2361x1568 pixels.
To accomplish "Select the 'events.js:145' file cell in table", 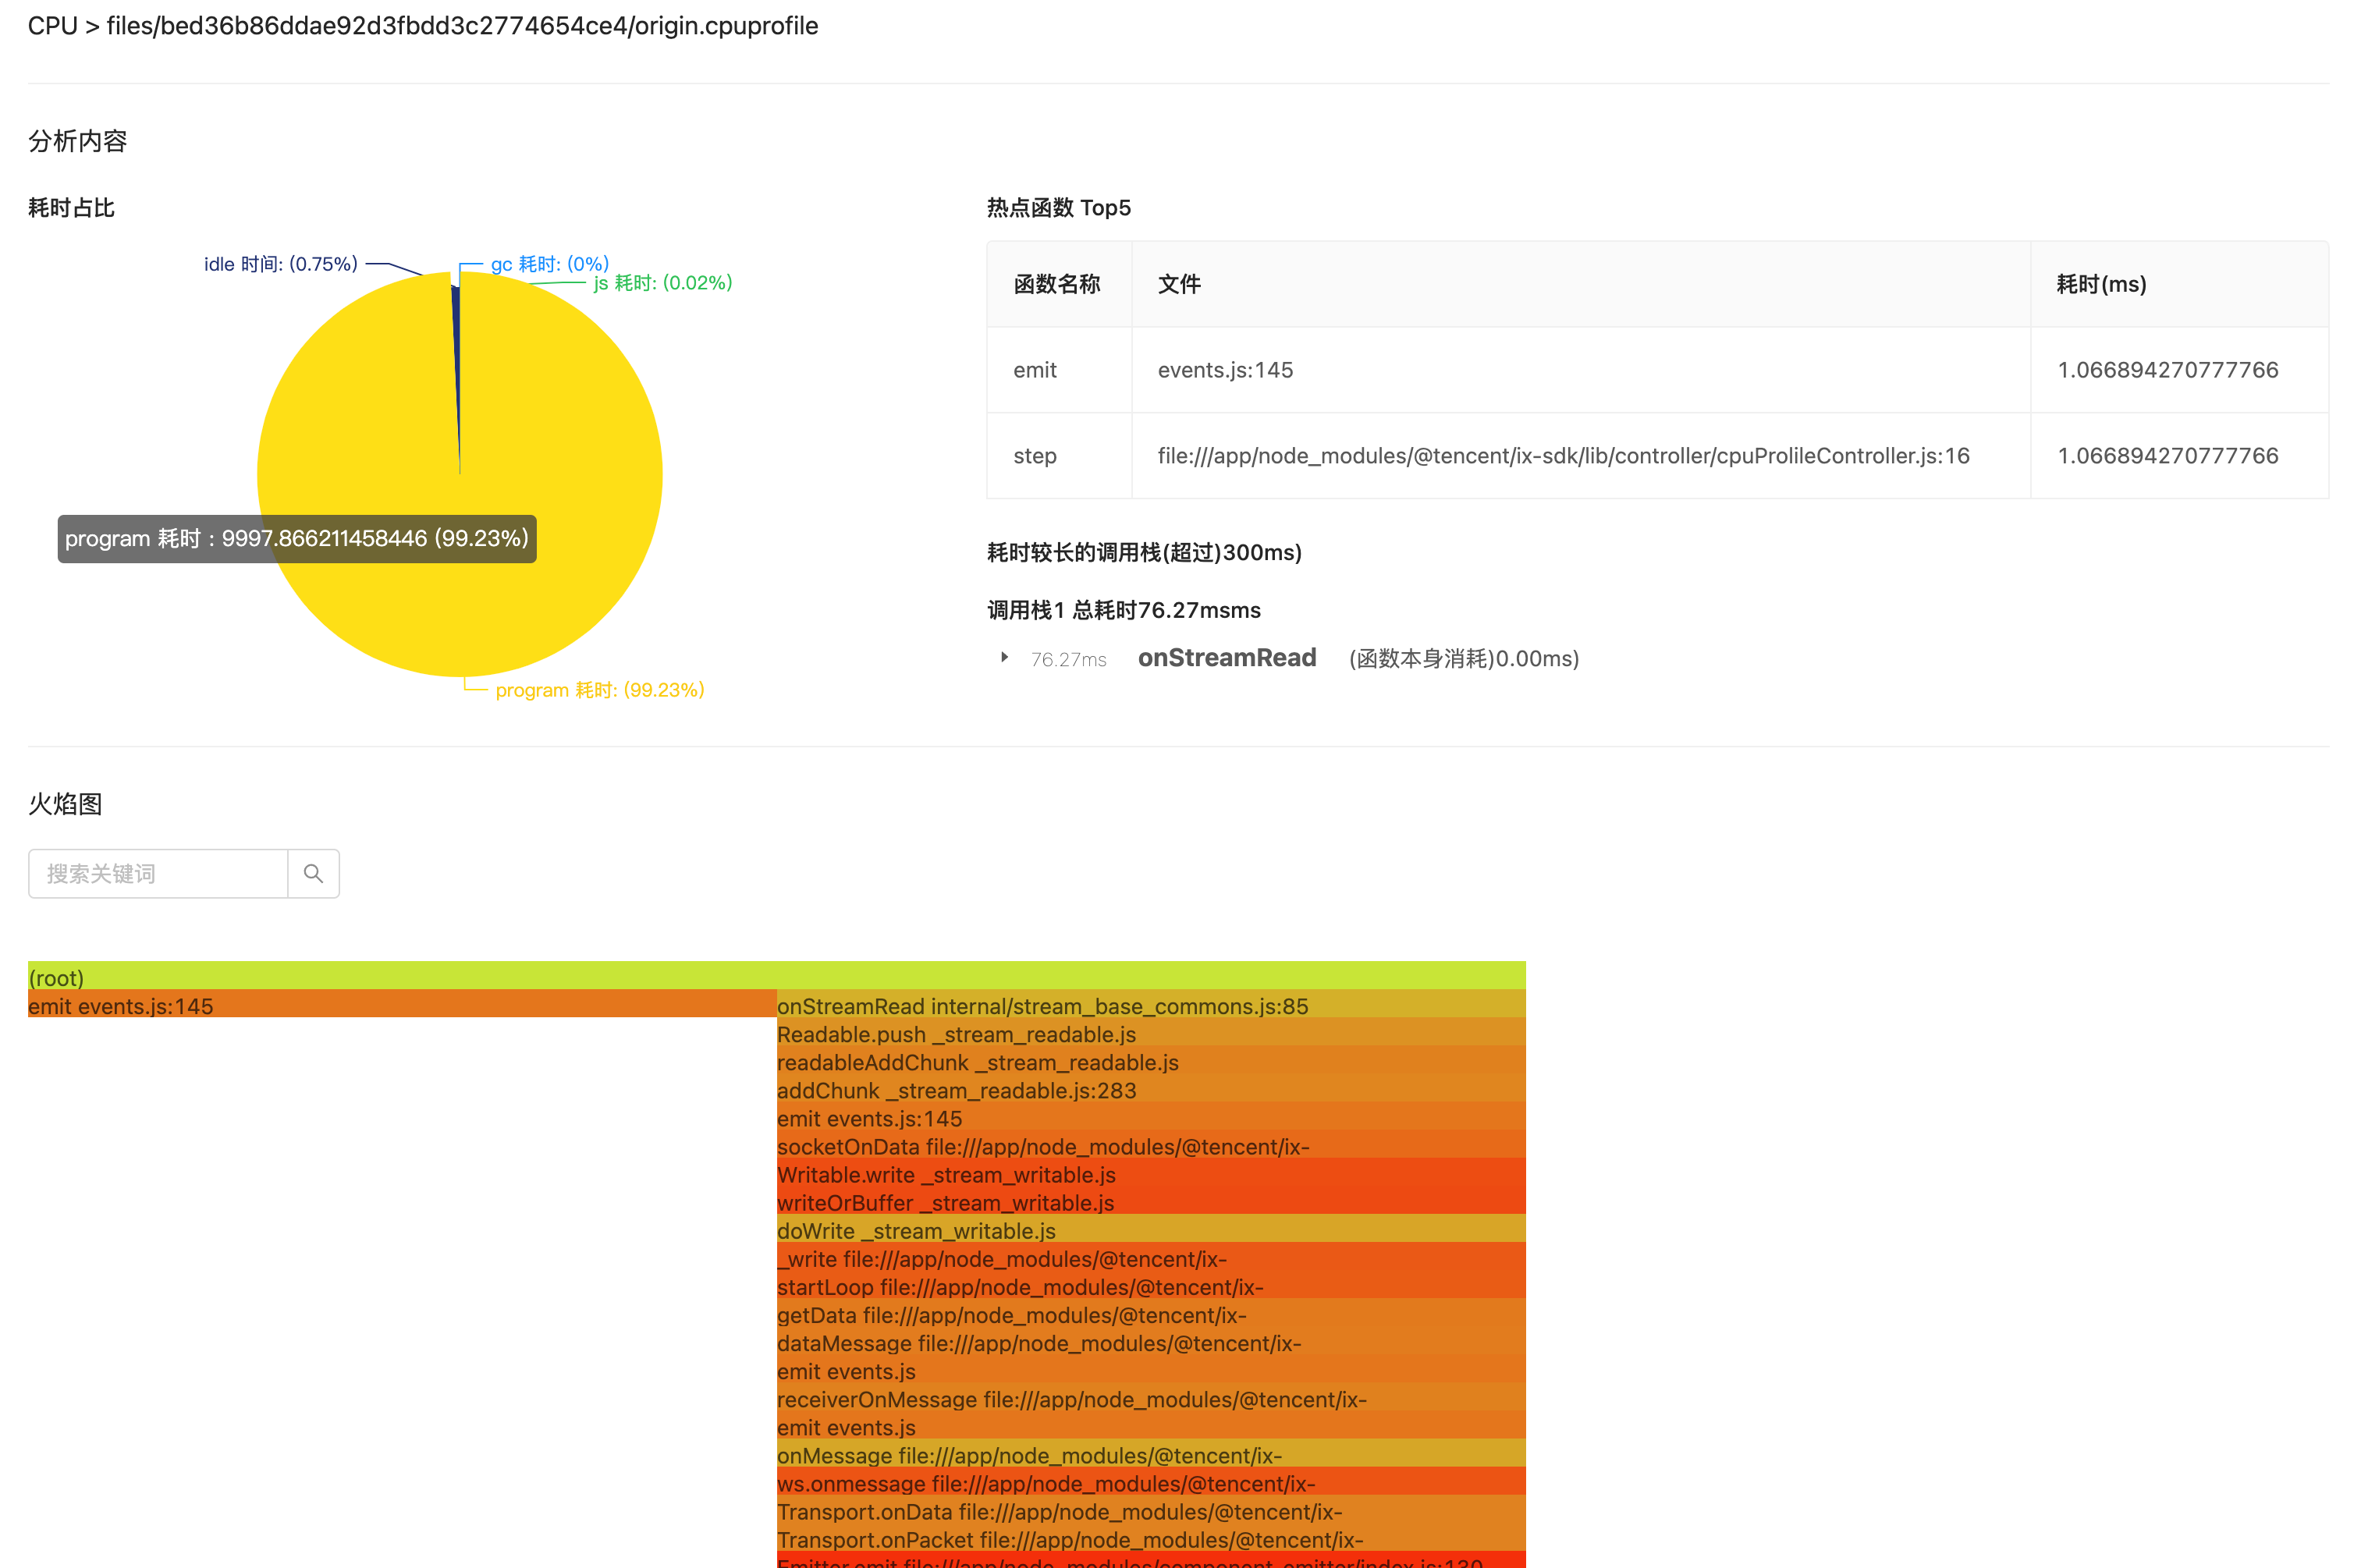I will [1581, 370].
